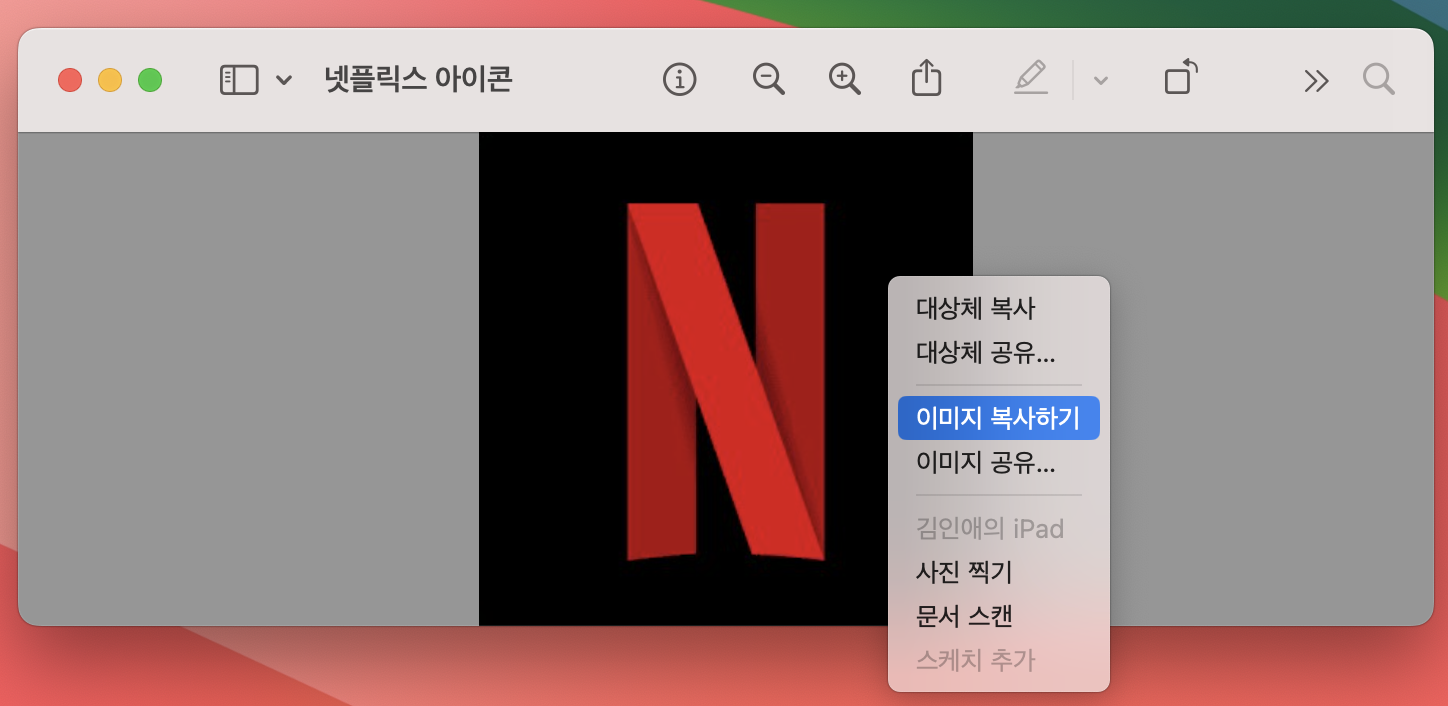Choose 대상체 복사 from context menu
The width and height of the screenshot is (1448, 706).
click(999, 308)
